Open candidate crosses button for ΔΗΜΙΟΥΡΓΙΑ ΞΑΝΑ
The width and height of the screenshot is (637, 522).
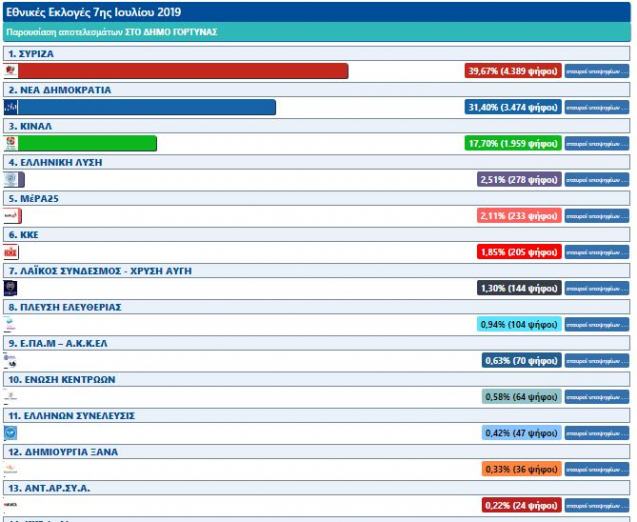pos(597,469)
